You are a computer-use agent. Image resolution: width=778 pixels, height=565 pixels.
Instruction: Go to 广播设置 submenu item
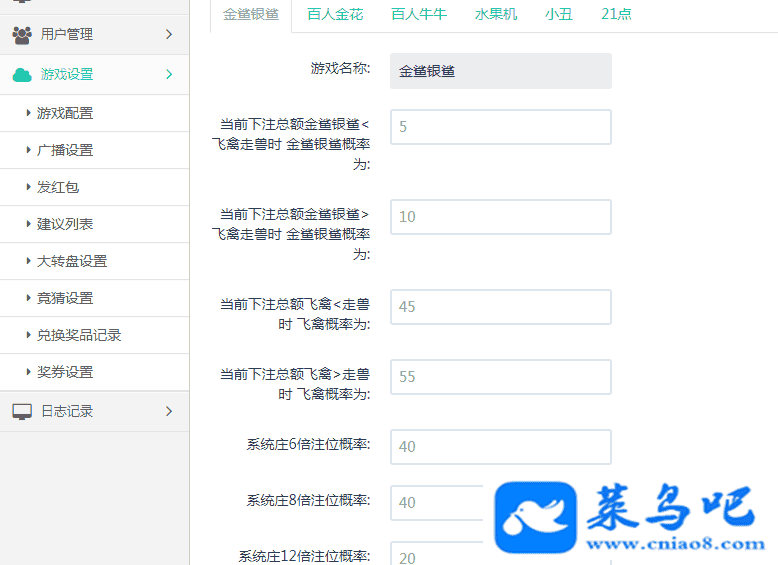pyautogui.click(x=65, y=150)
